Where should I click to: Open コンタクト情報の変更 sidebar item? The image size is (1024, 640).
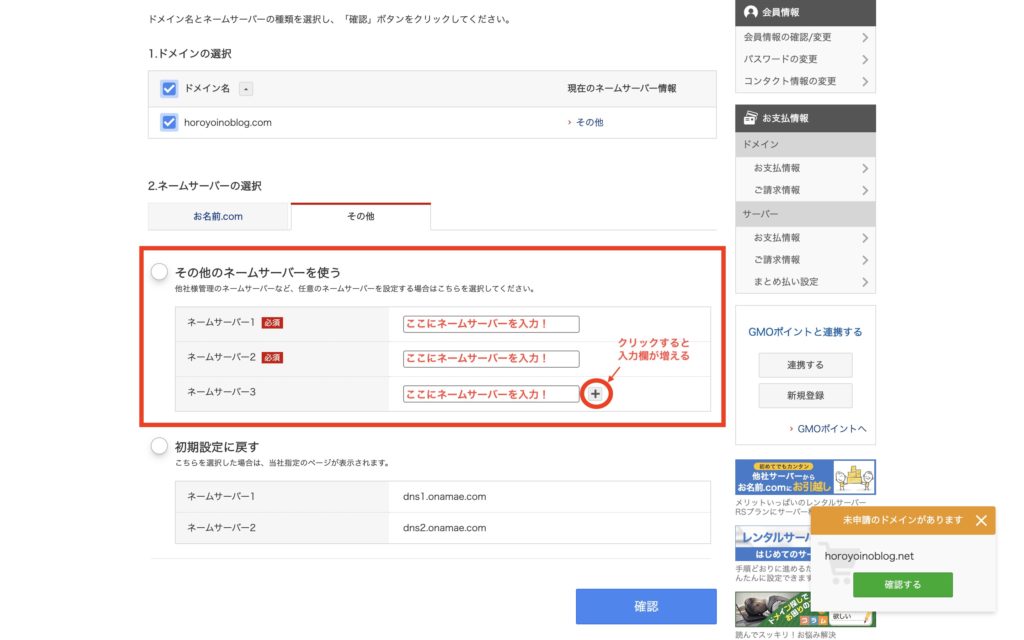[805, 81]
